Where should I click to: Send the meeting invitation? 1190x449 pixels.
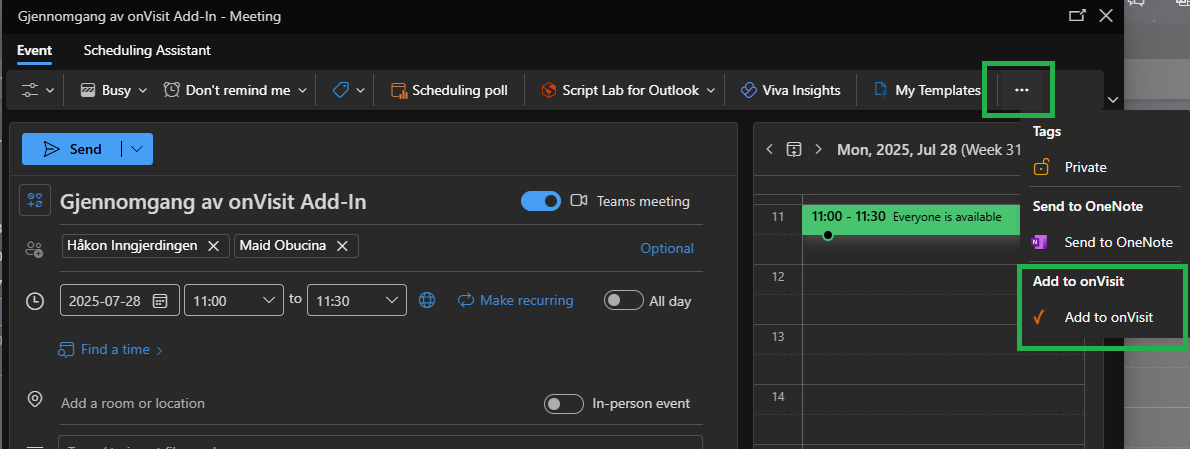click(72, 149)
